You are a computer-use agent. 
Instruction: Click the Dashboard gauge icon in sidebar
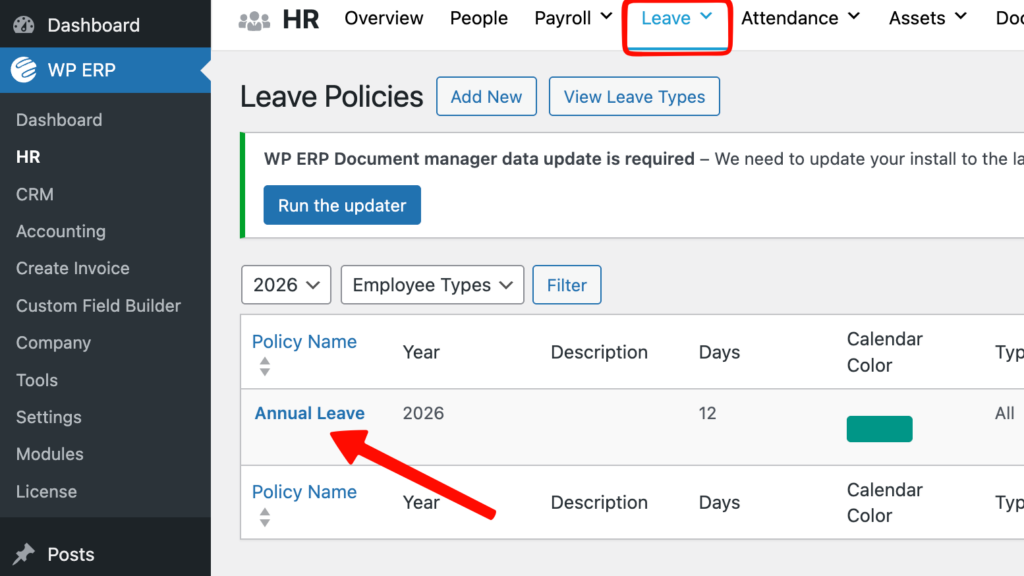tap(25, 25)
